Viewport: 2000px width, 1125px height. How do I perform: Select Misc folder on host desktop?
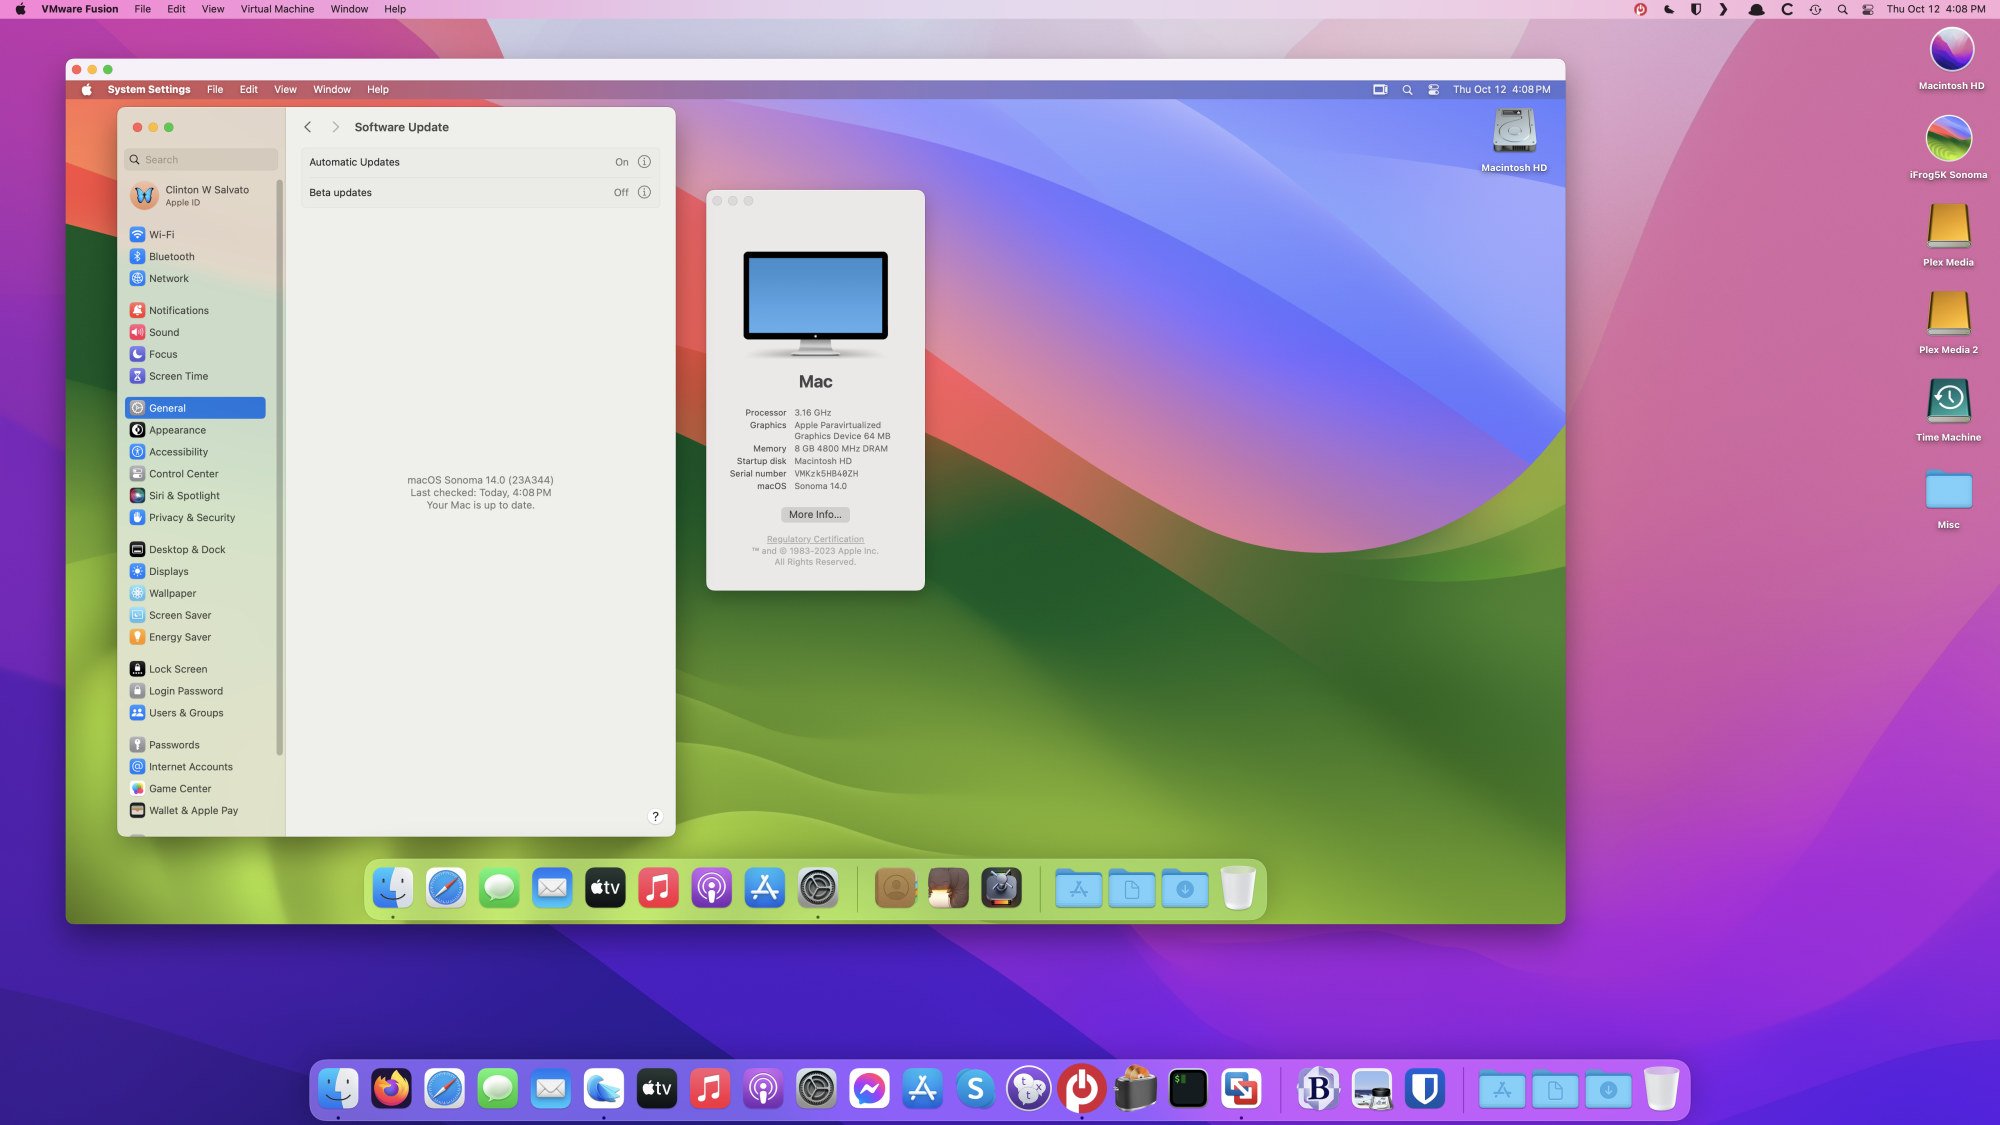[1949, 498]
